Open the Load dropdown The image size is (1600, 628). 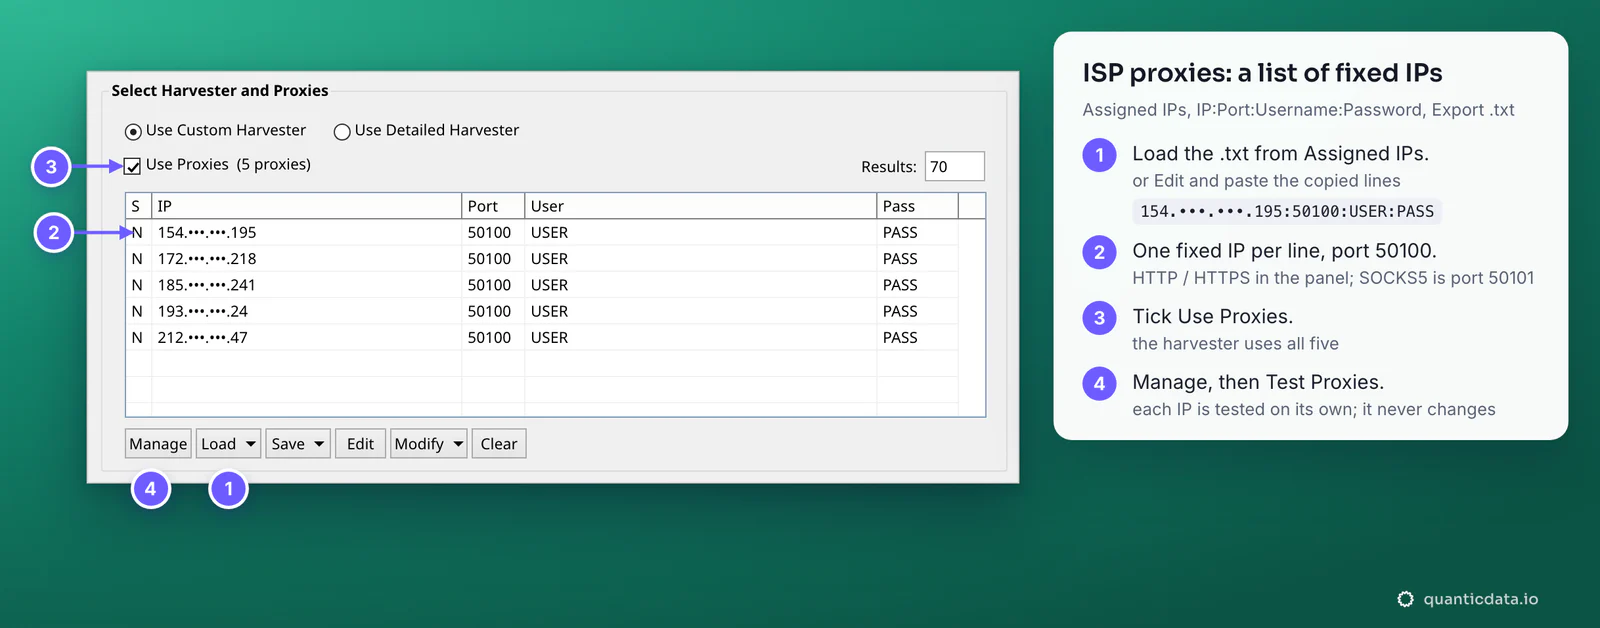tap(228, 444)
